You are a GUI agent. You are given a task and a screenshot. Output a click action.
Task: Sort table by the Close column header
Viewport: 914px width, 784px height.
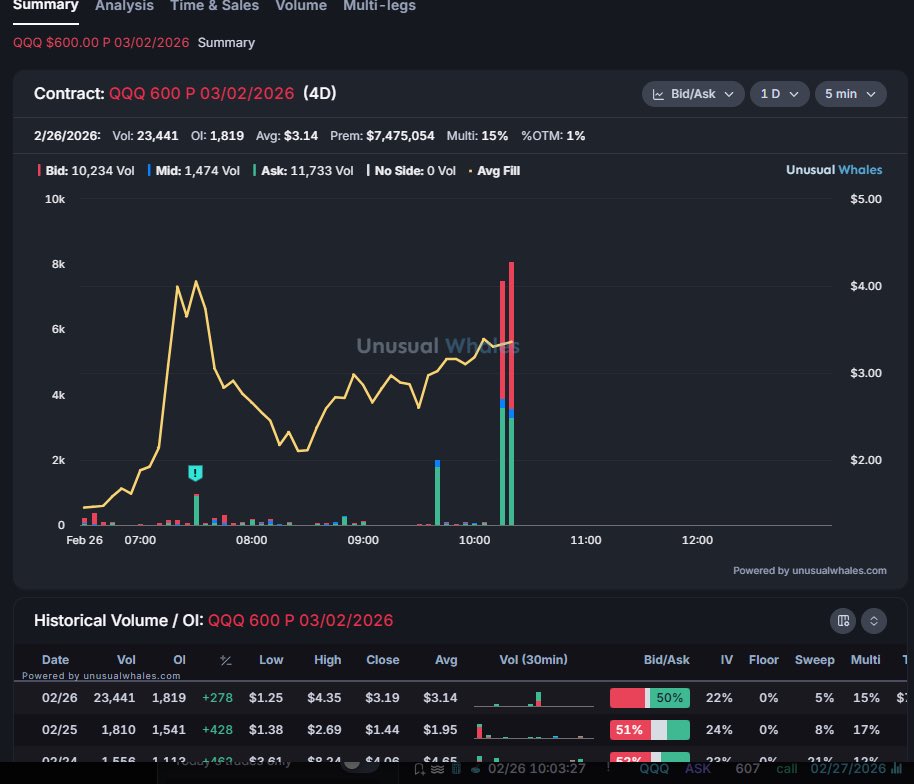382,660
